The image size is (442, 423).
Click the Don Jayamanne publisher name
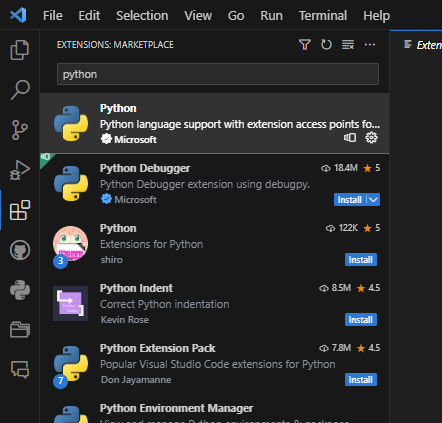click(136, 380)
